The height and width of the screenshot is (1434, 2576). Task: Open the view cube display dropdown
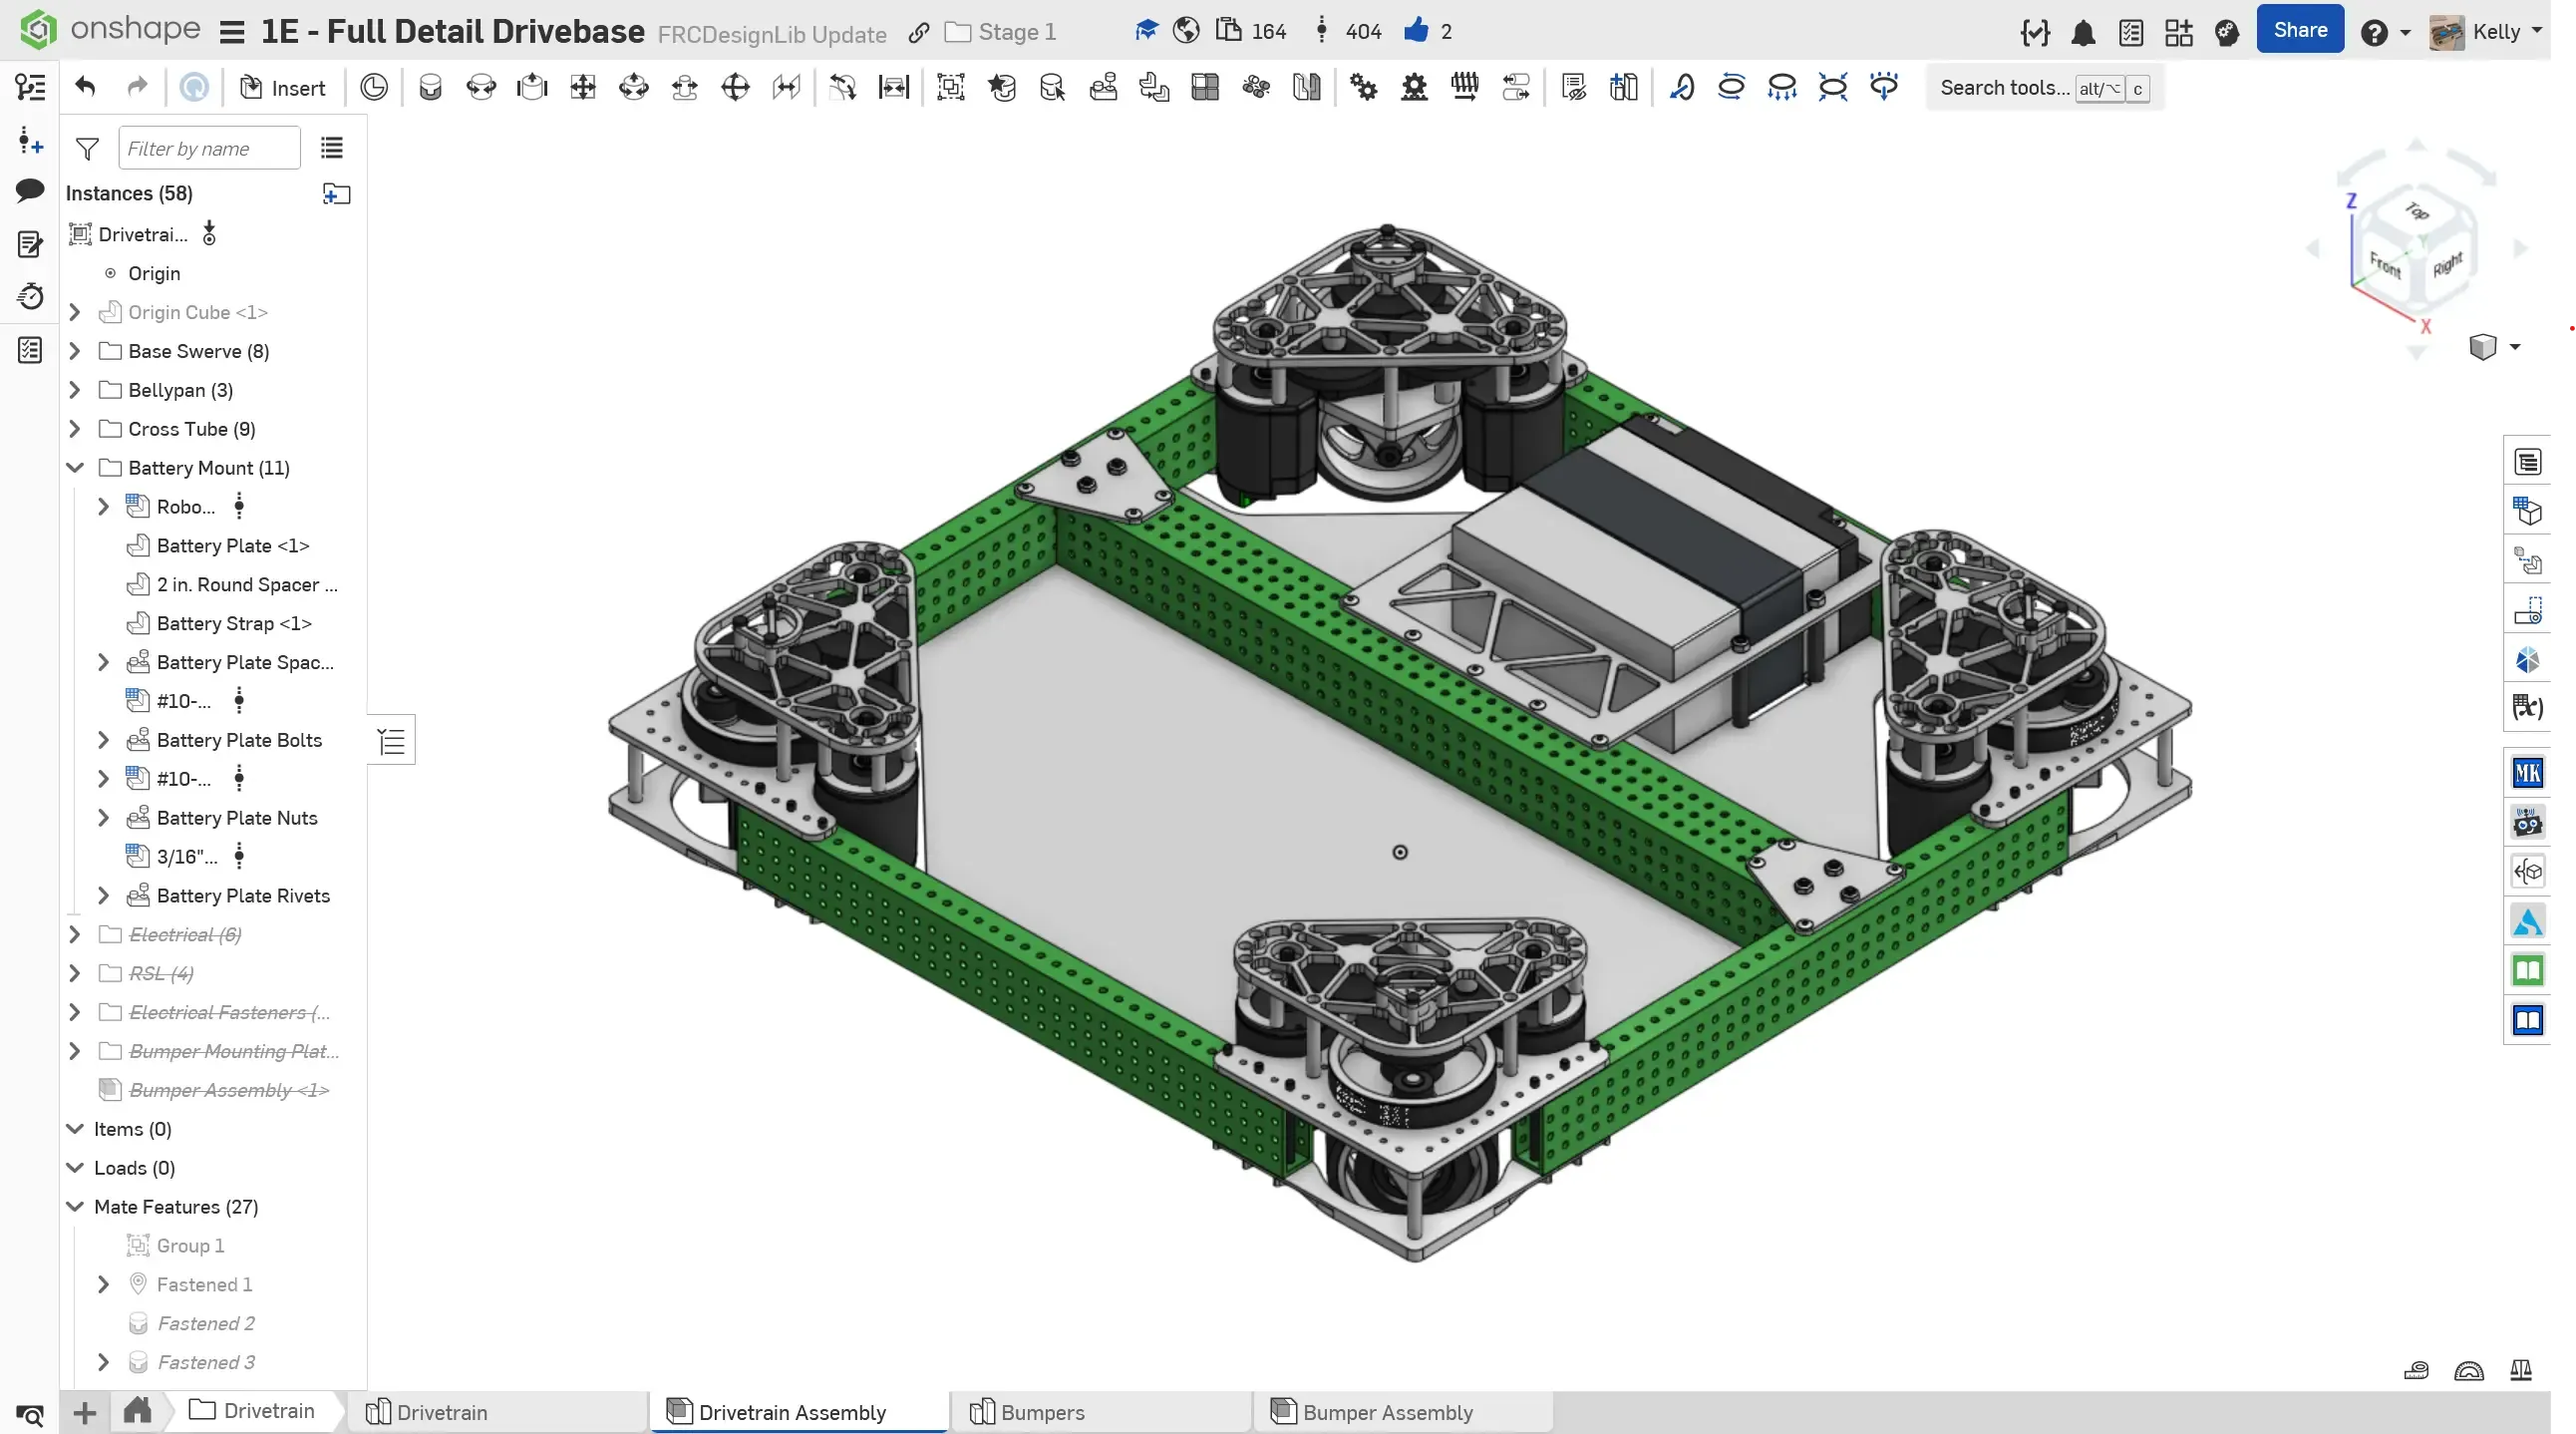(2515, 347)
